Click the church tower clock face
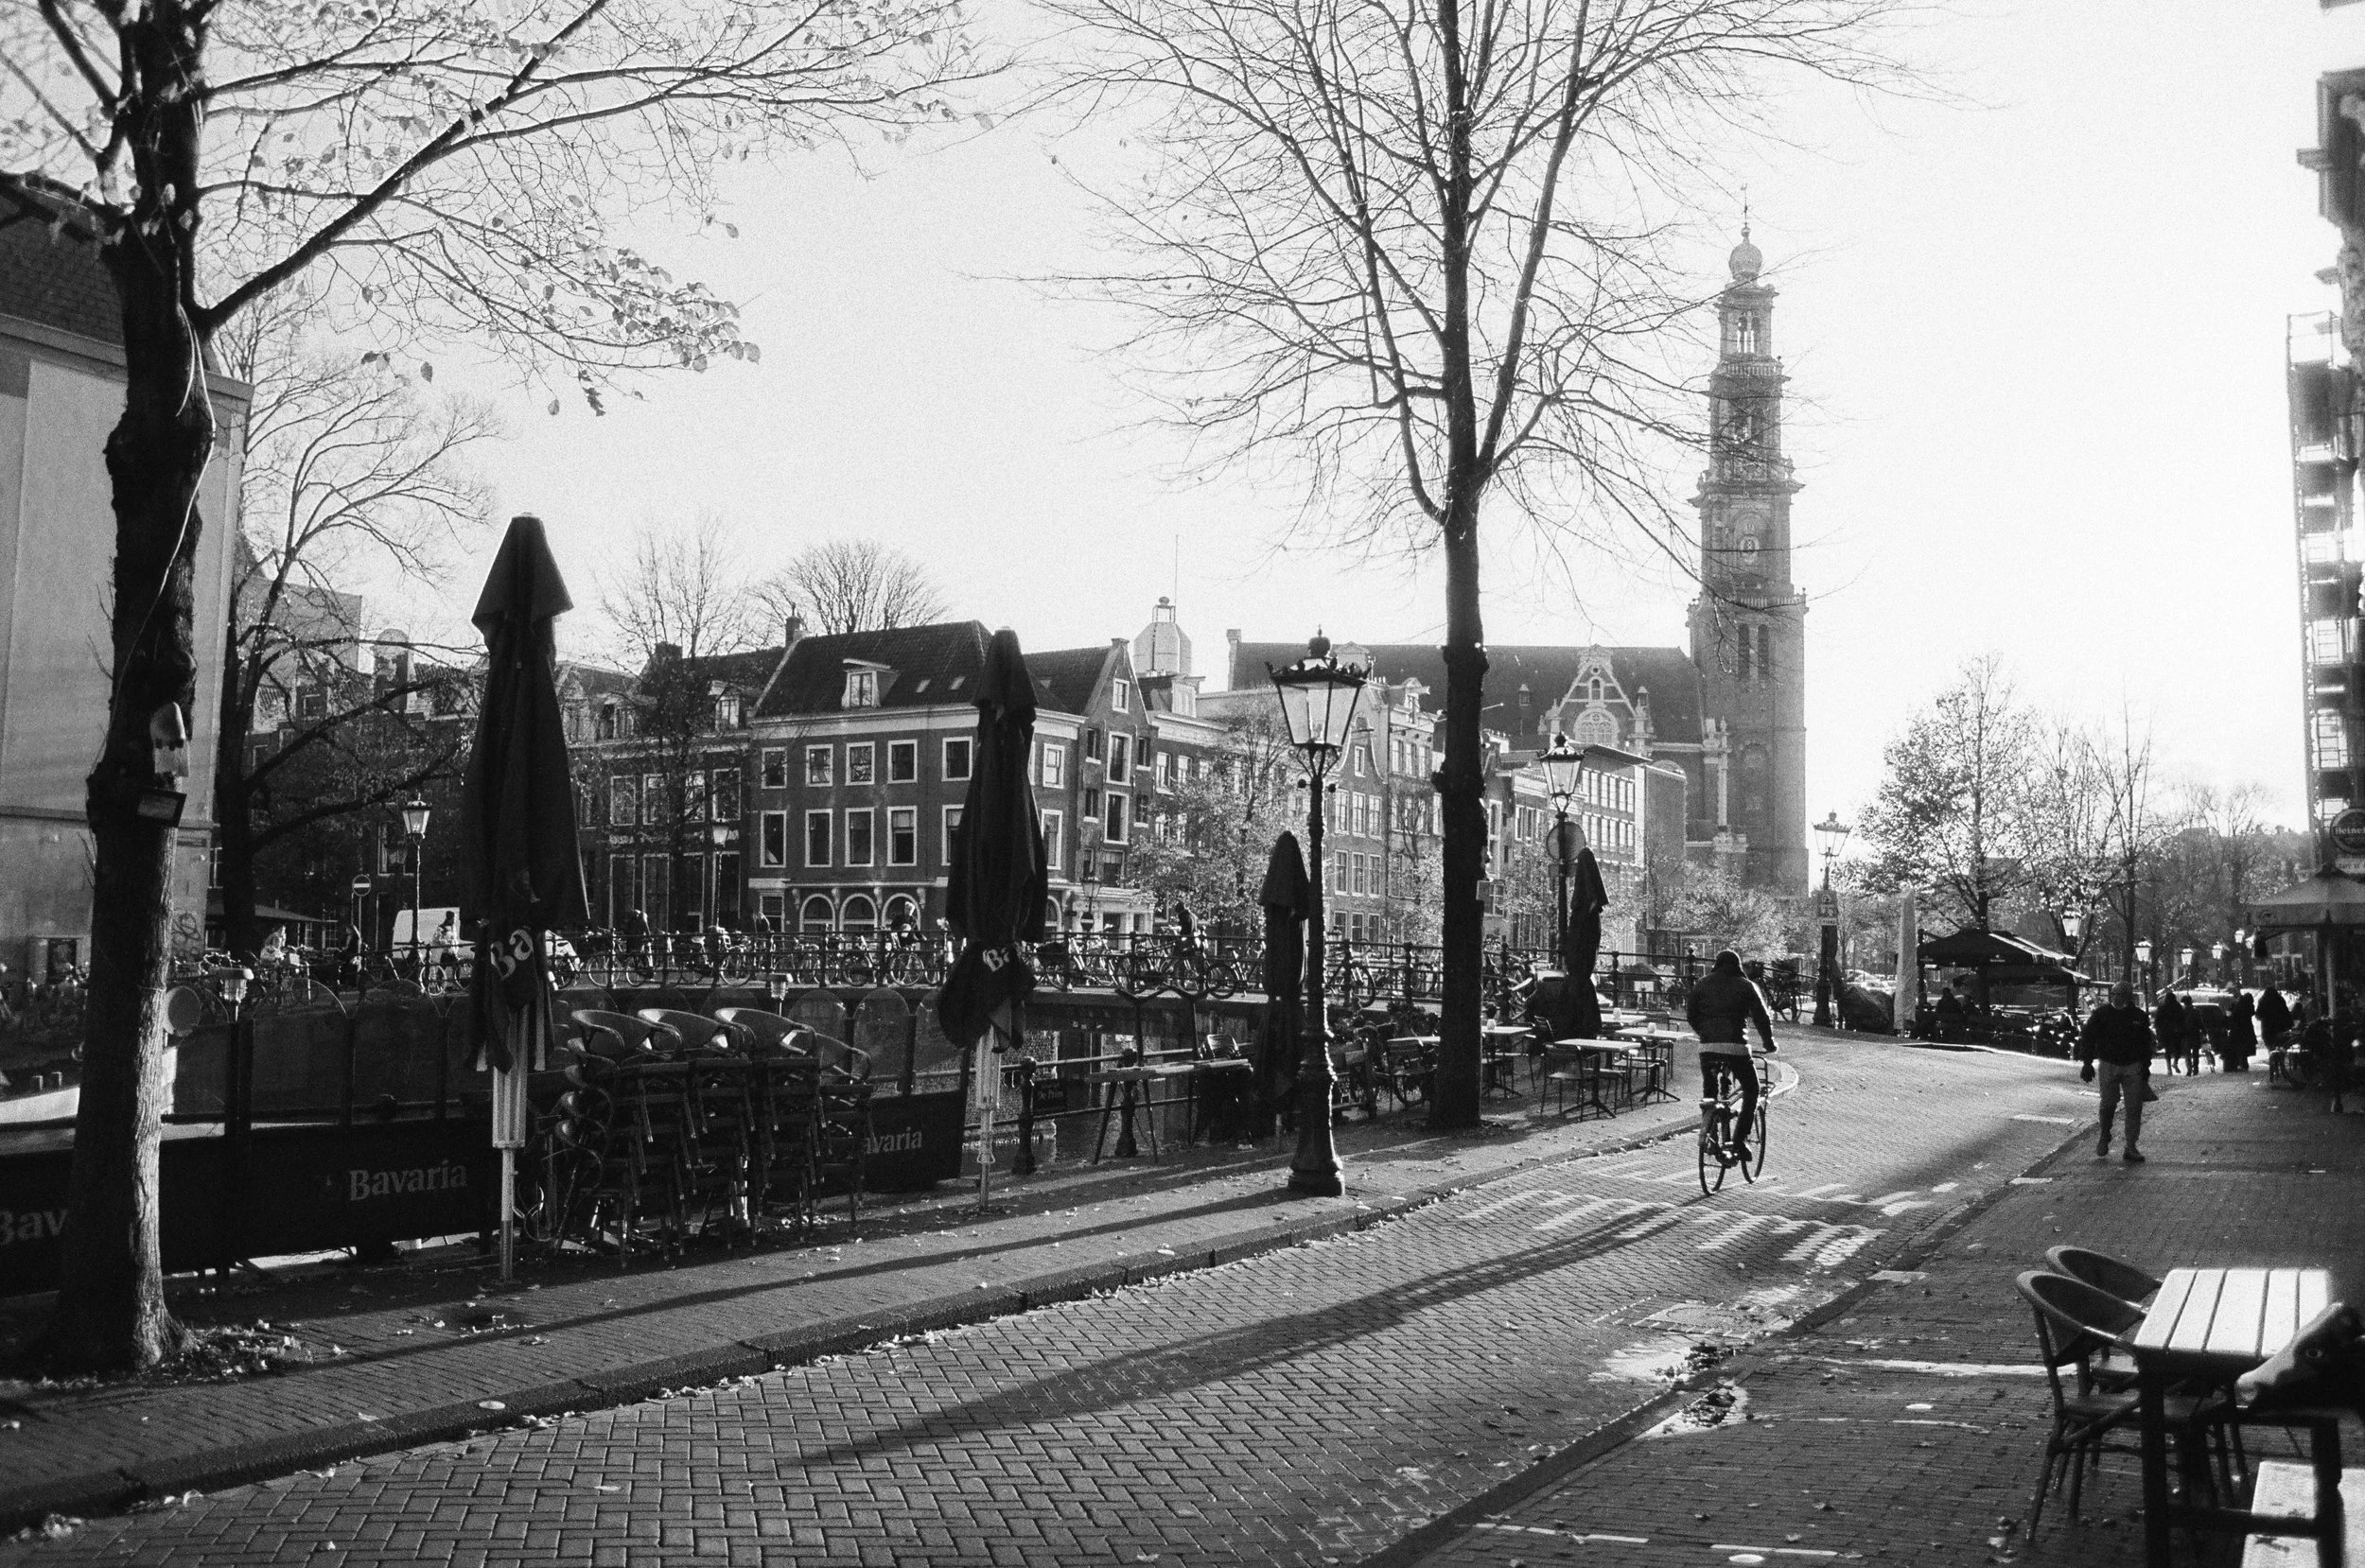Viewport: 2365px width, 1568px height. point(1749,545)
